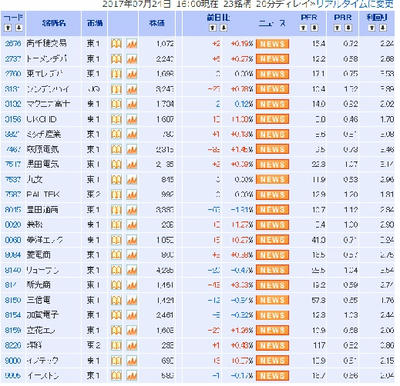Viewport: 400px width, 386px height.
Task: Click the リアルタイムに変更 link
Action: point(354,4)
